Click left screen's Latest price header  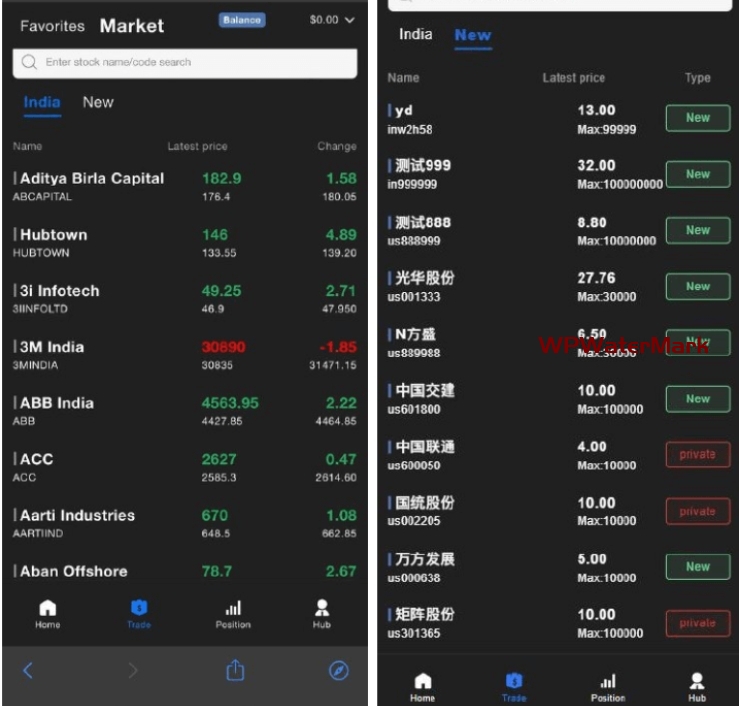[x=197, y=147]
